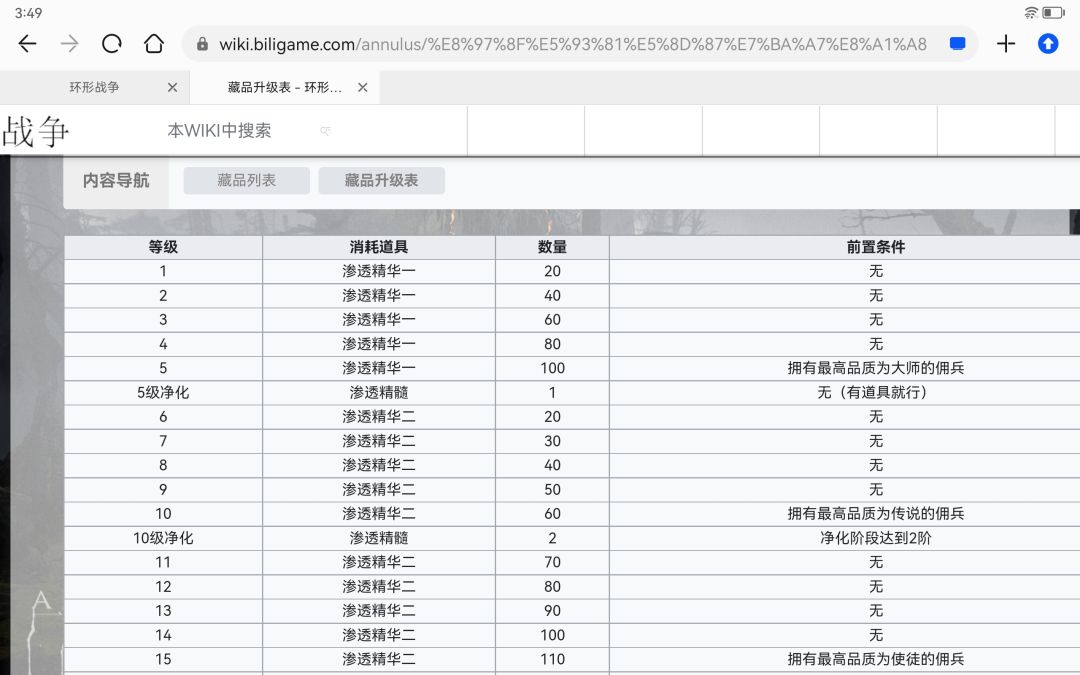Image resolution: width=1080 pixels, height=675 pixels.
Task: Click 拥有最高品质为传说的佣兵 cell
Action: pos(875,514)
